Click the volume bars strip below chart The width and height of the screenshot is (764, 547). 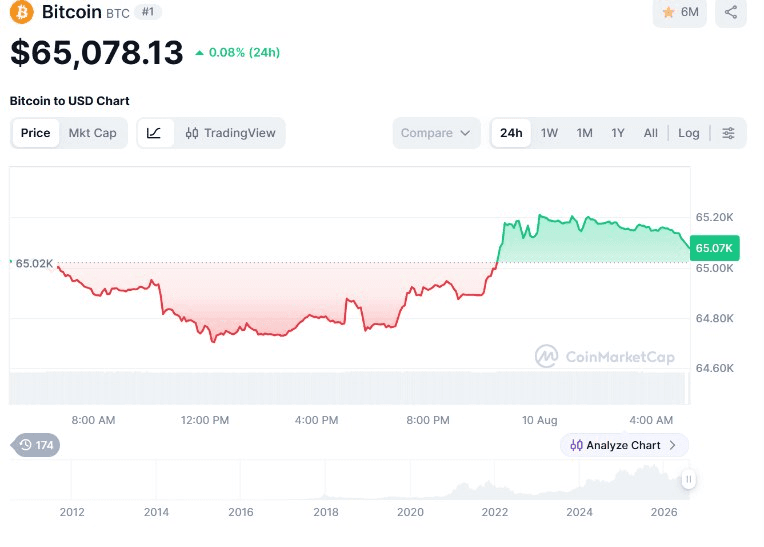[347, 388]
